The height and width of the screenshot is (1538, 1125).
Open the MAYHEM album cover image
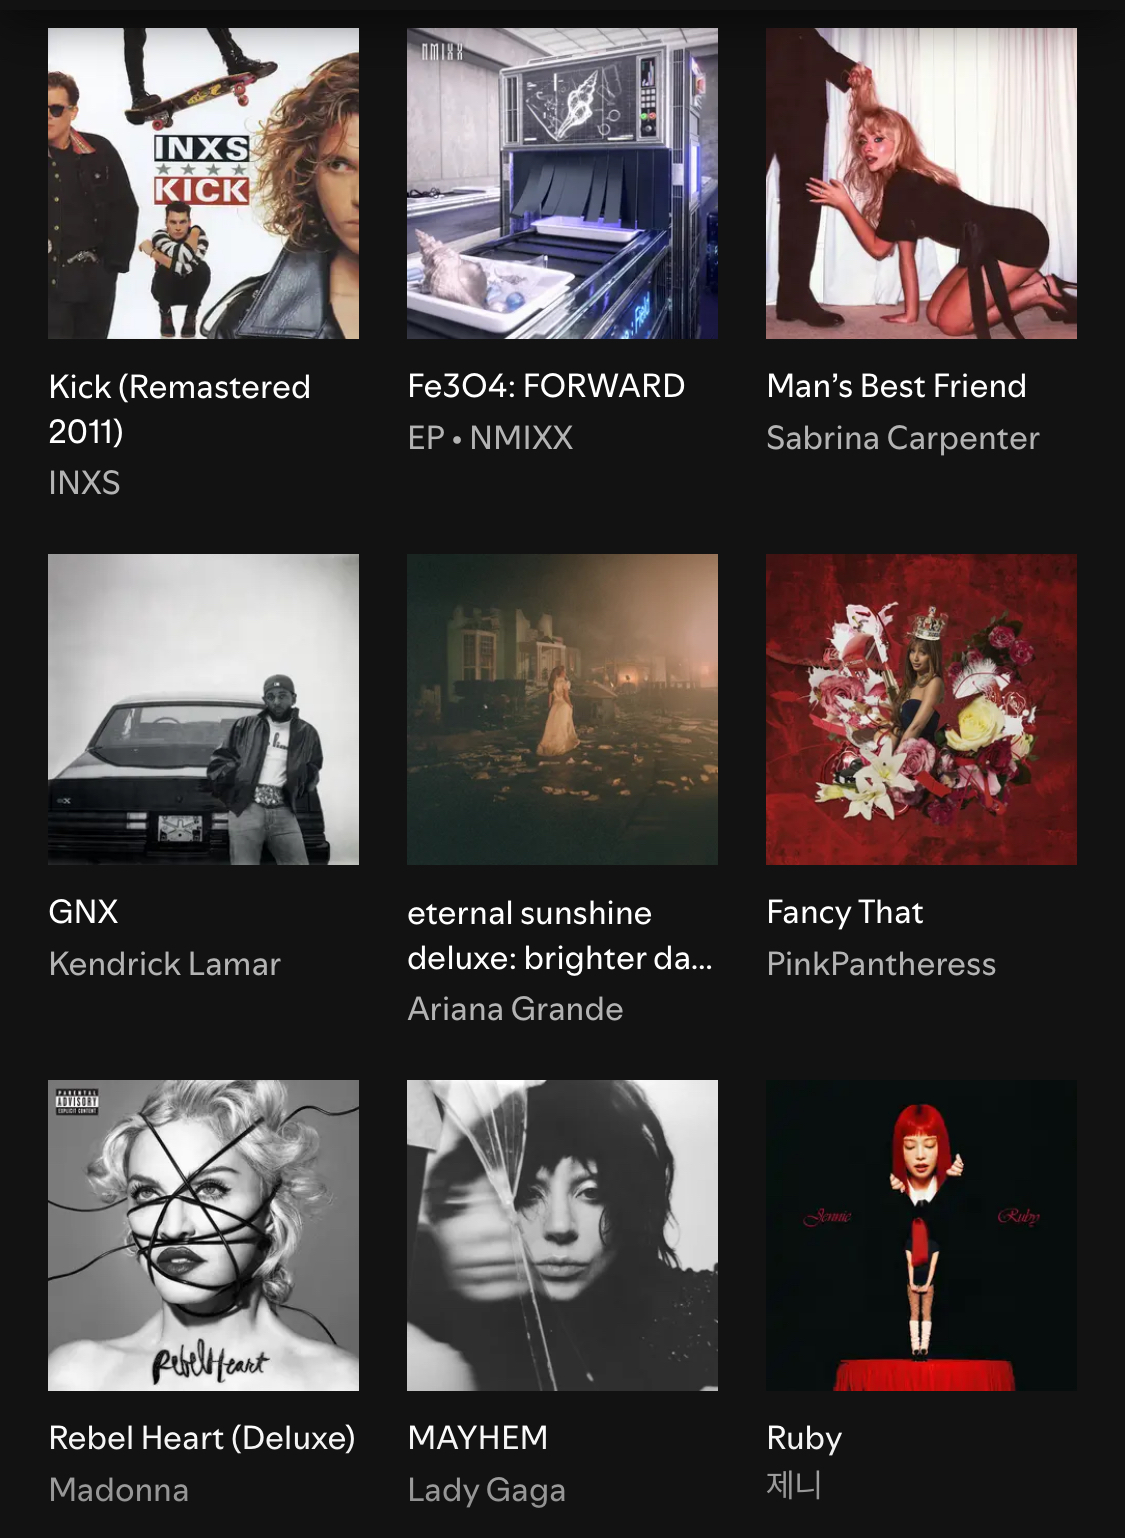[x=562, y=1235]
